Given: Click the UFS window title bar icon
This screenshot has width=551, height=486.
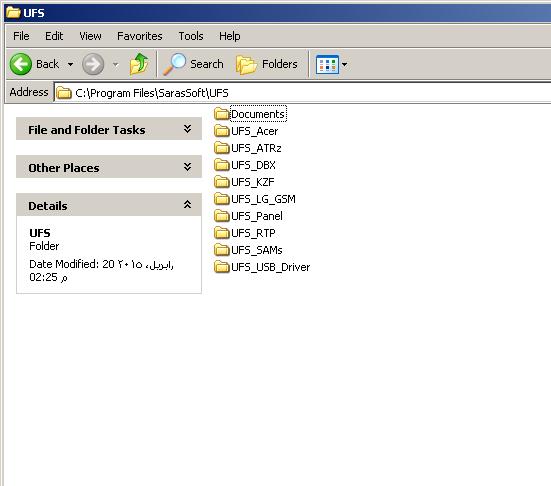Looking at the screenshot, I should (13, 13).
